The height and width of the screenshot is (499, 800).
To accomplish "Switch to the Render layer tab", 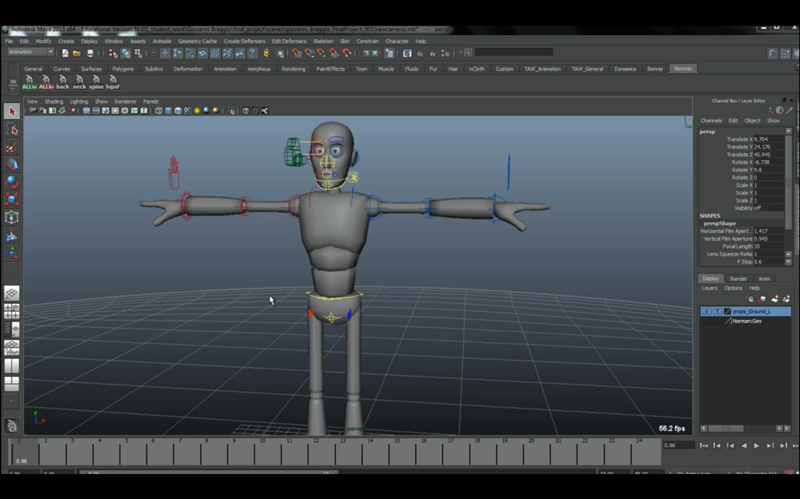I will point(738,279).
